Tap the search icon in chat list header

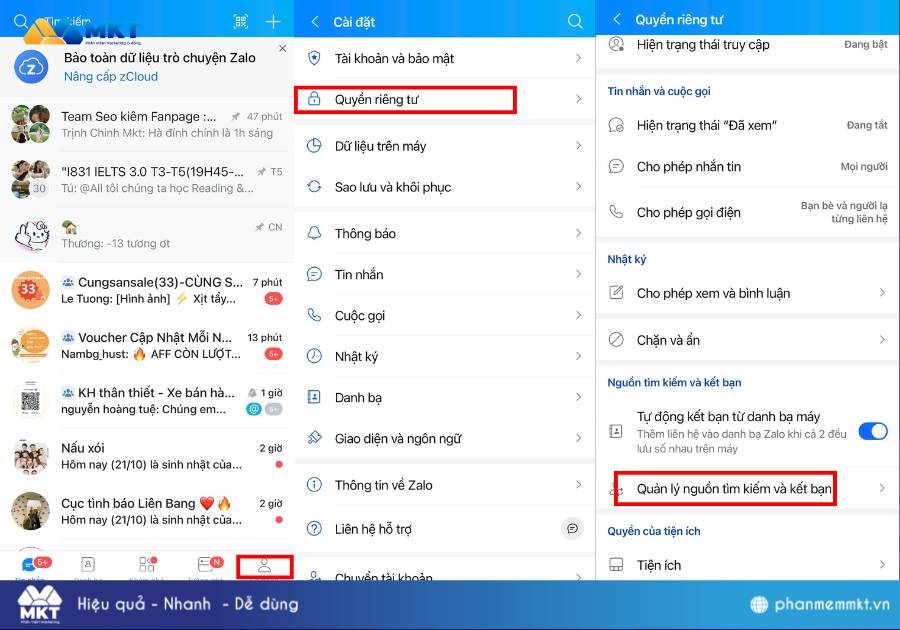21,21
